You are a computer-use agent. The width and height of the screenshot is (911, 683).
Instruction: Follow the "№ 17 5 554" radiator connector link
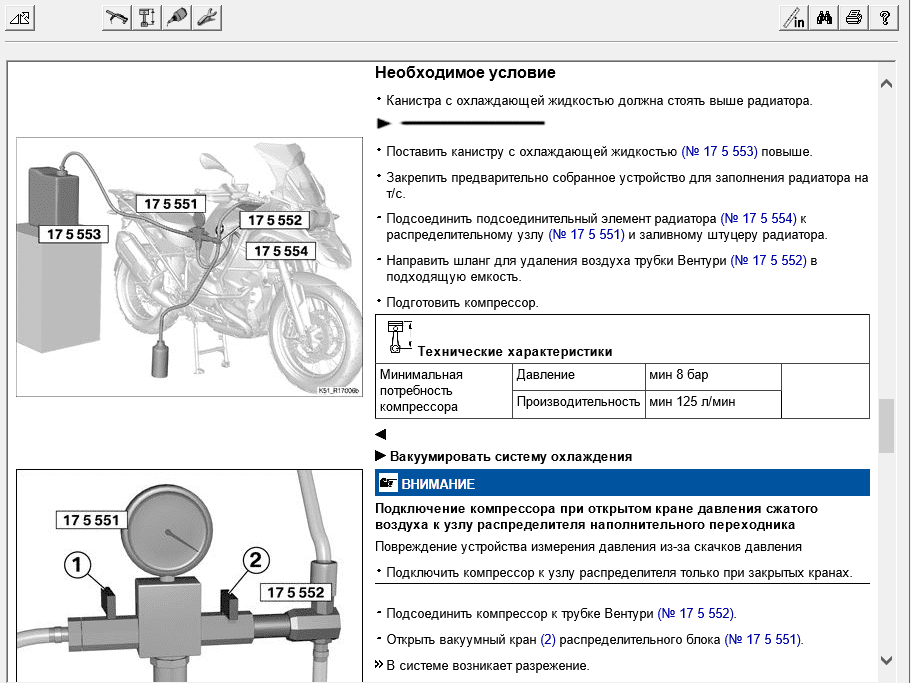pyautogui.click(x=758, y=218)
